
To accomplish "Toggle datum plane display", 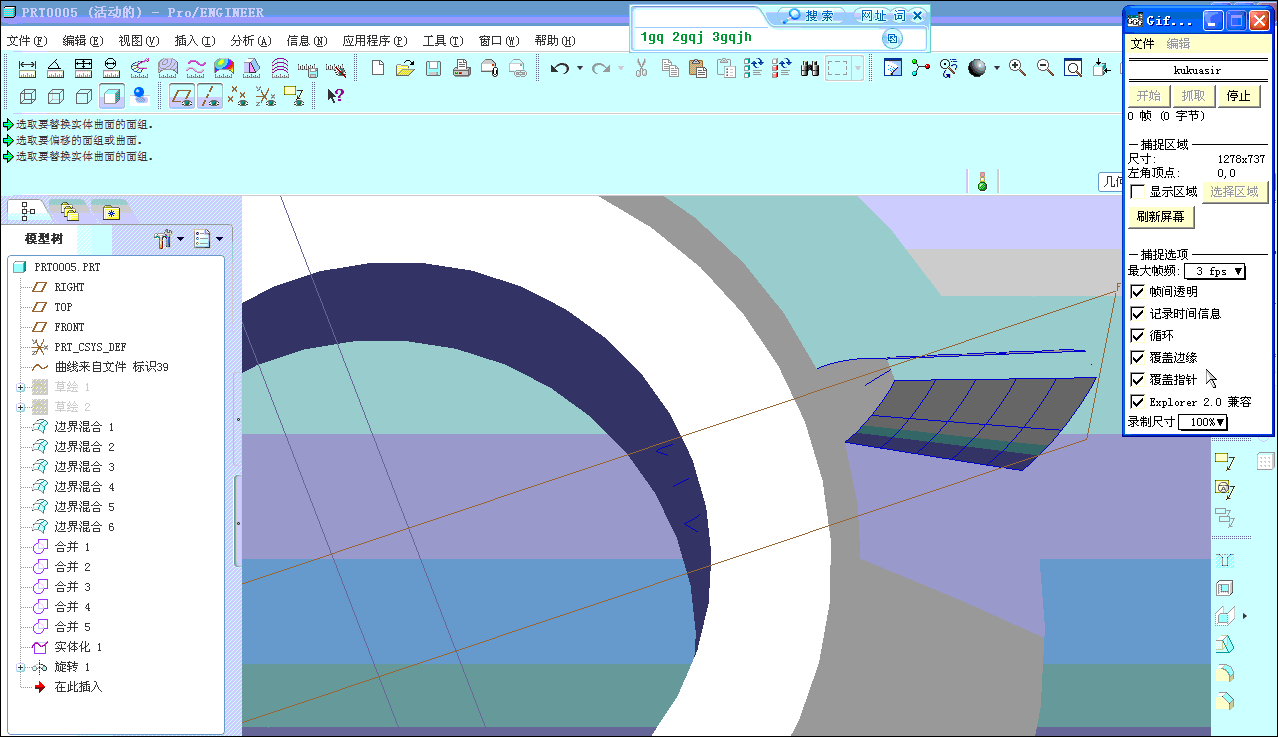I will pyautogui.click(x=182, y=96).
